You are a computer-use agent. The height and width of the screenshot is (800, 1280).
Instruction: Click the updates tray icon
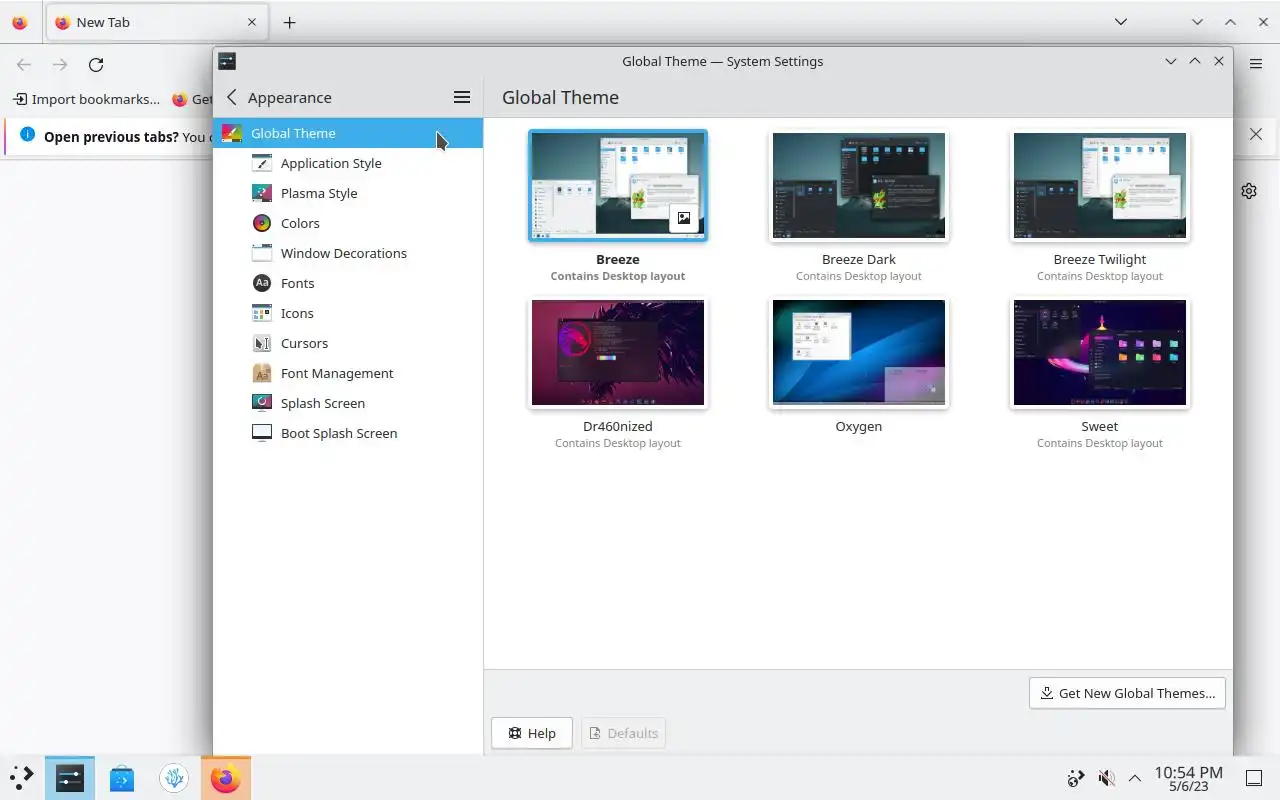[1076, 778]
